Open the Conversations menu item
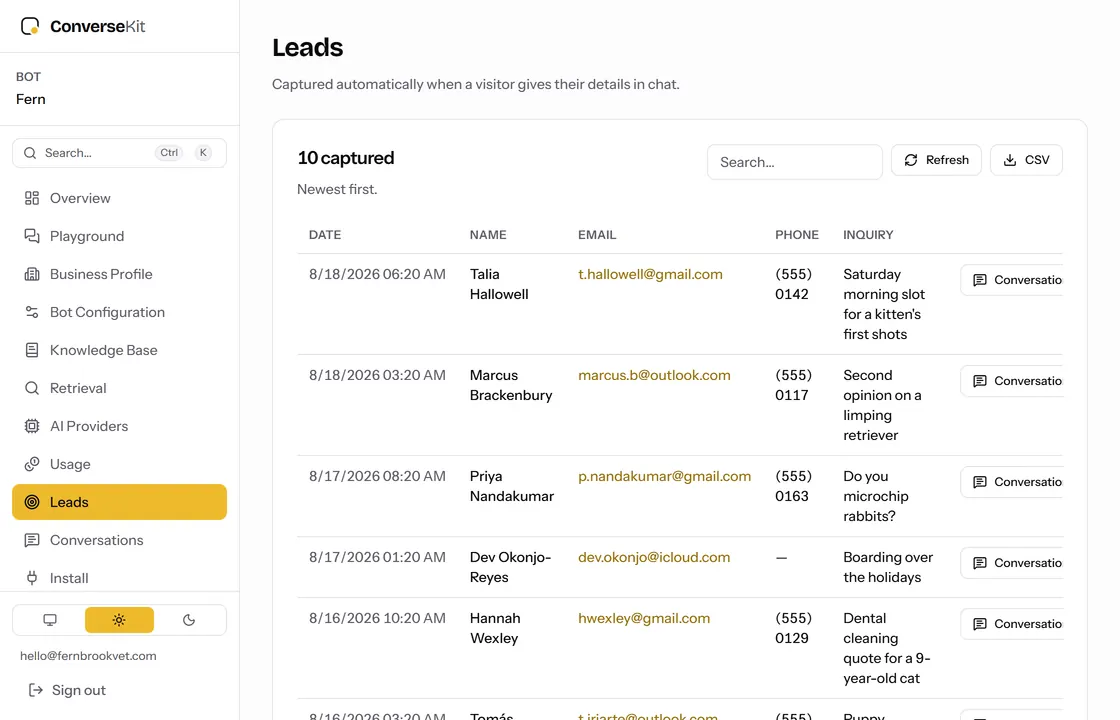1120x720 pixels. click(119, 540)
